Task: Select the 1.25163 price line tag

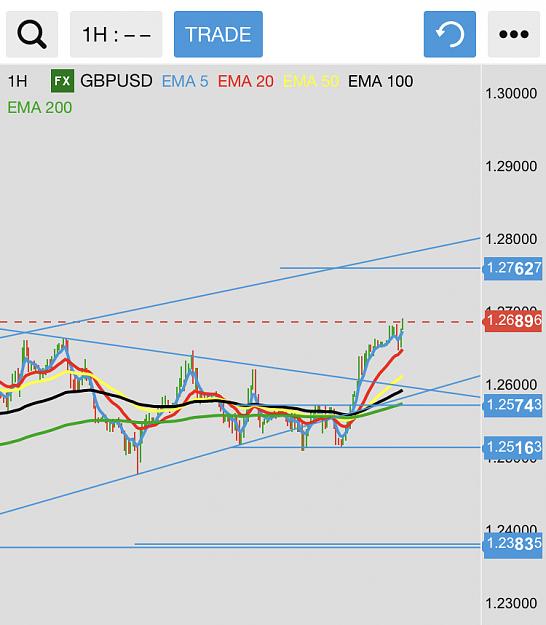Action: pyautogui.click(x=513, y=447)
